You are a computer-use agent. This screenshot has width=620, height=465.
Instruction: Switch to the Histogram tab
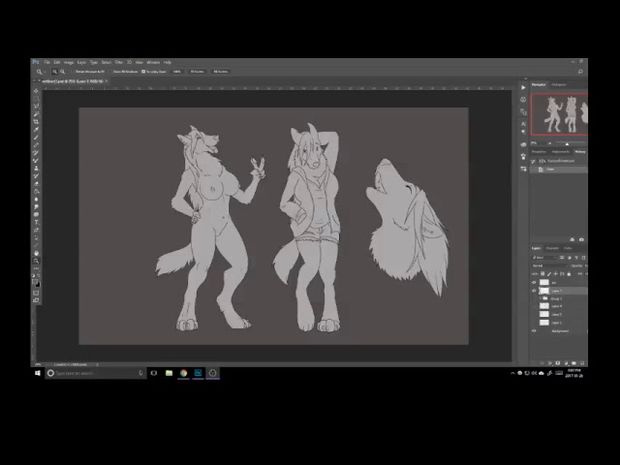point(559,85)
